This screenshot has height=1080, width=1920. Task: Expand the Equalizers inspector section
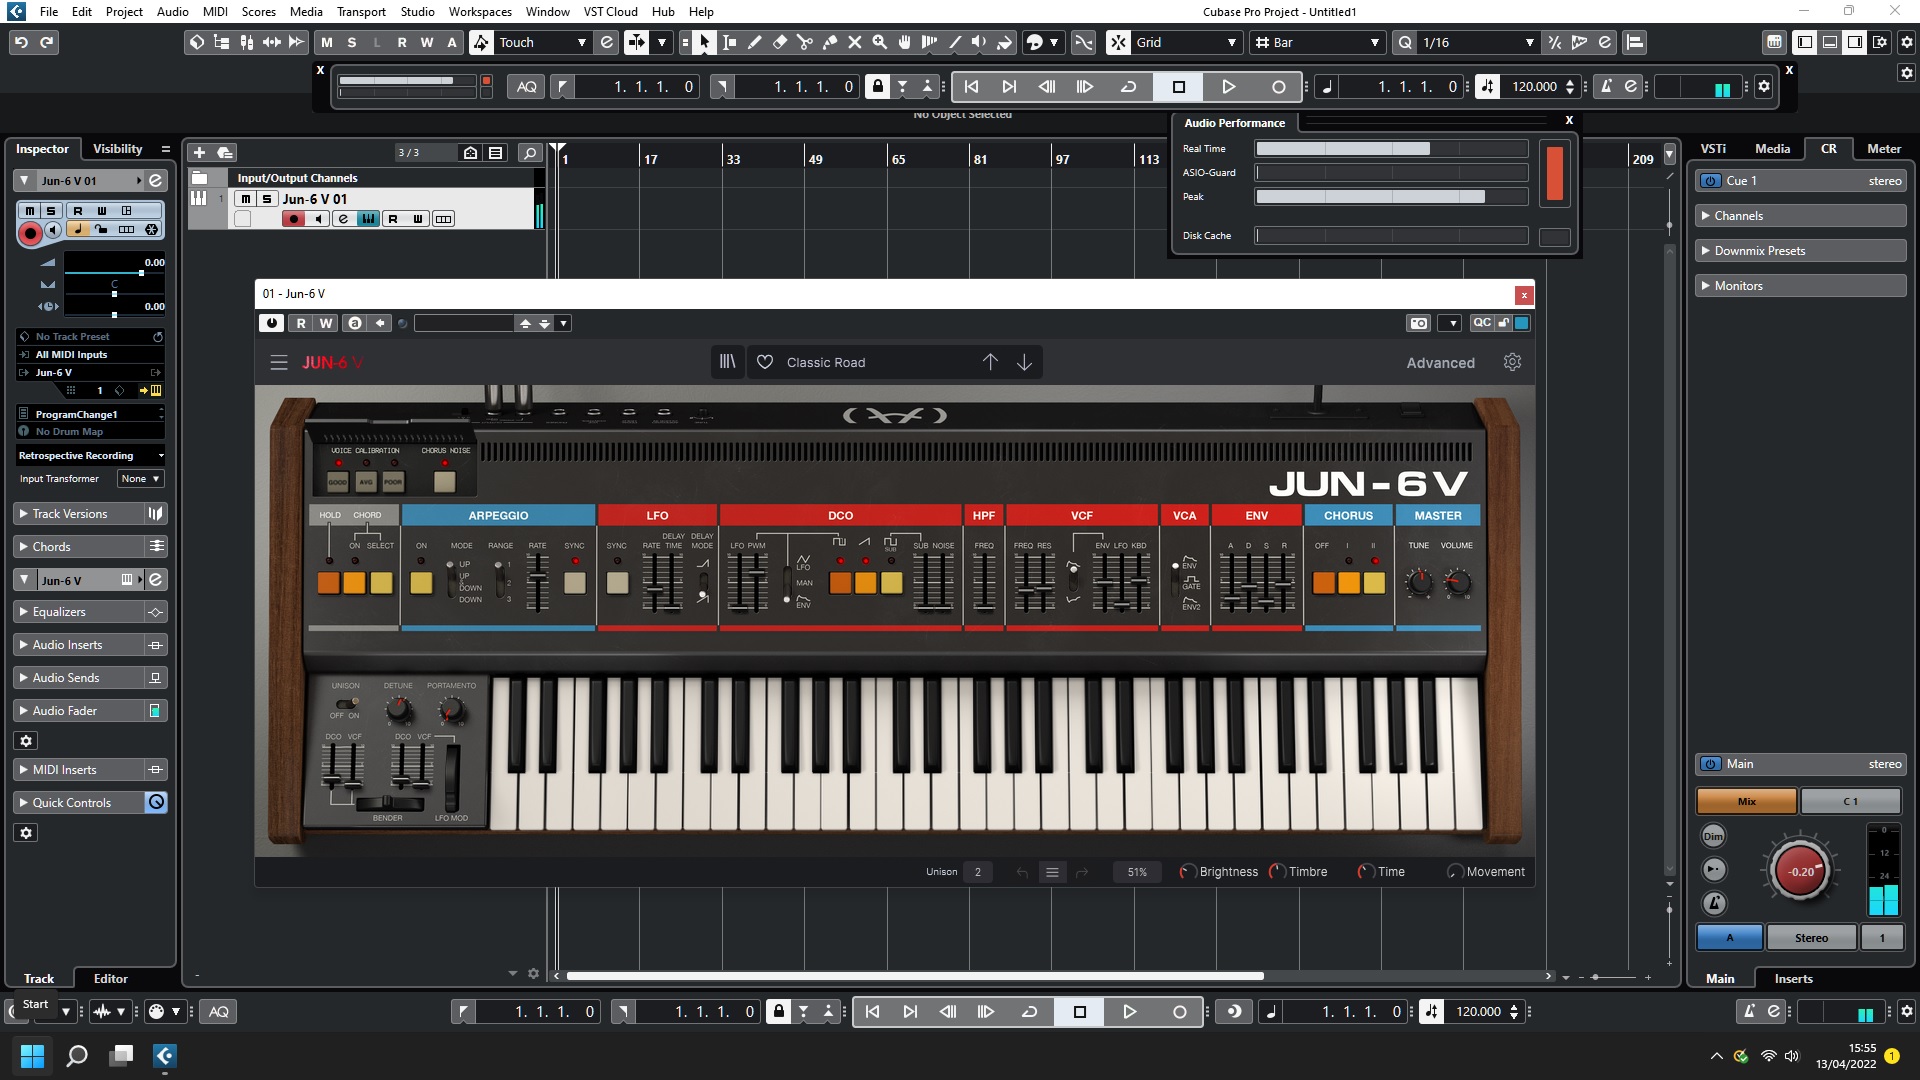coord(79,612)
